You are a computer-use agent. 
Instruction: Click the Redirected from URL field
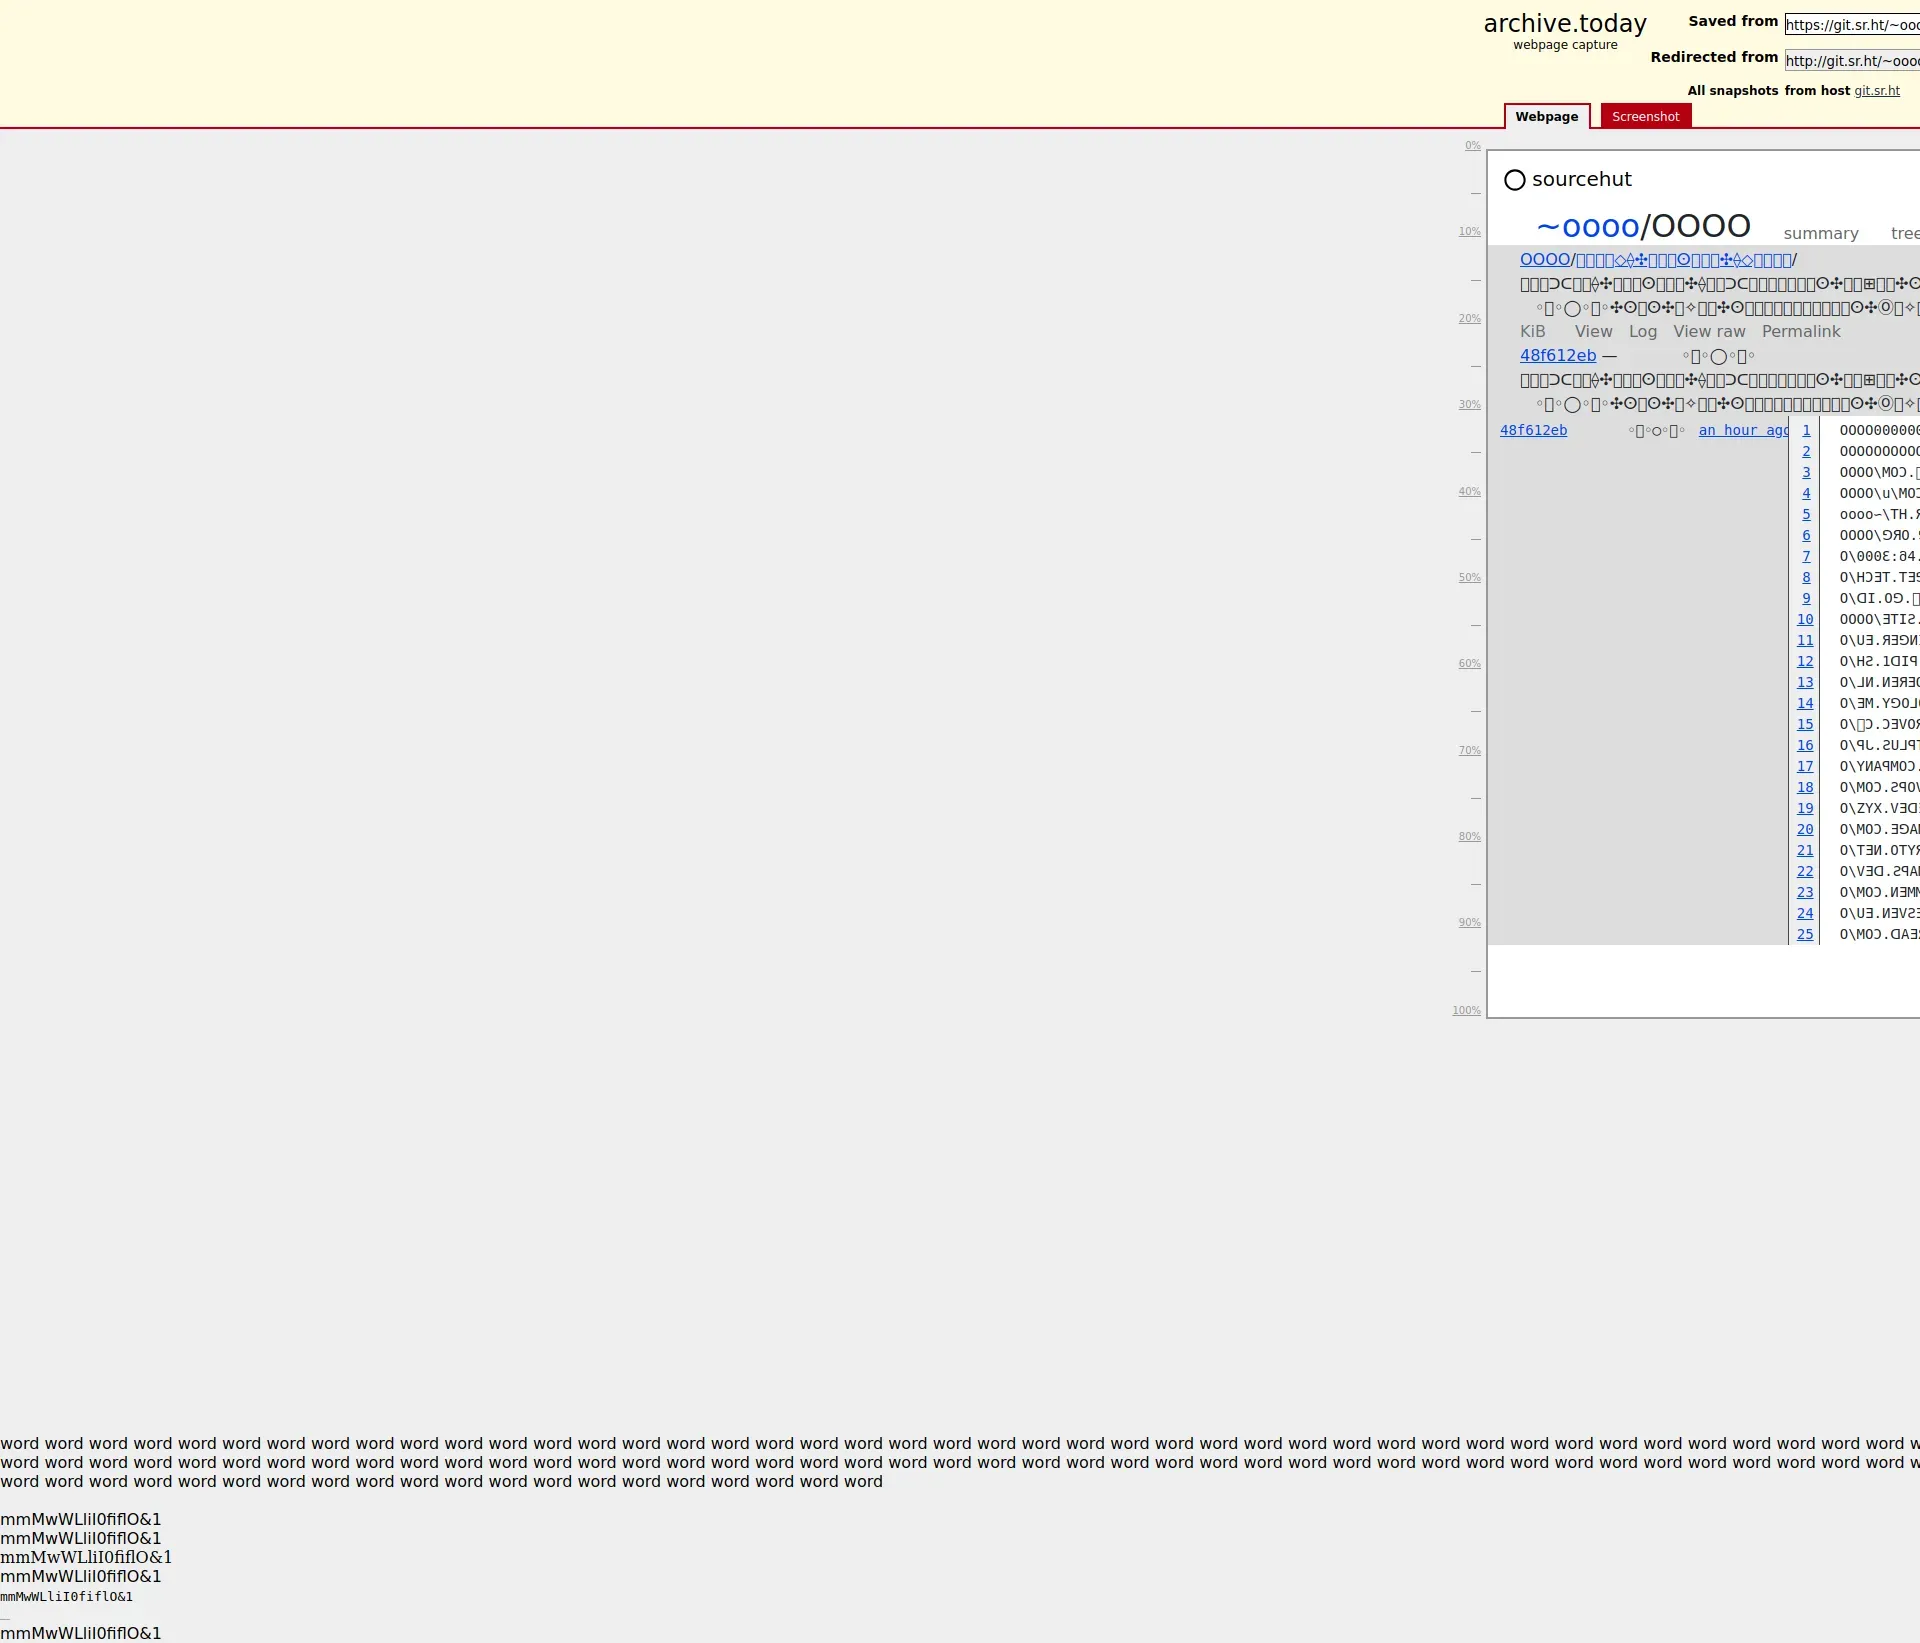pos(1851,61)
